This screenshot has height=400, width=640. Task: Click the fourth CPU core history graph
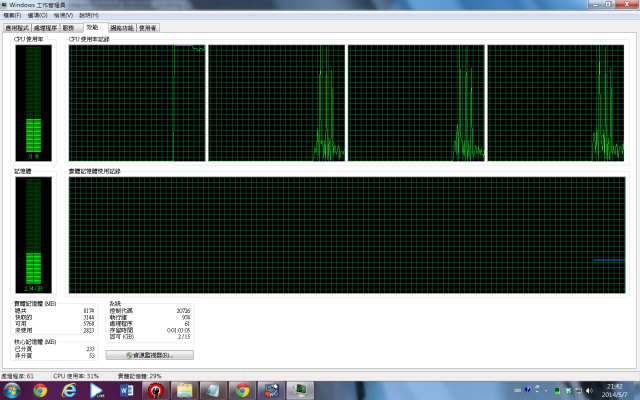point(556,103)
